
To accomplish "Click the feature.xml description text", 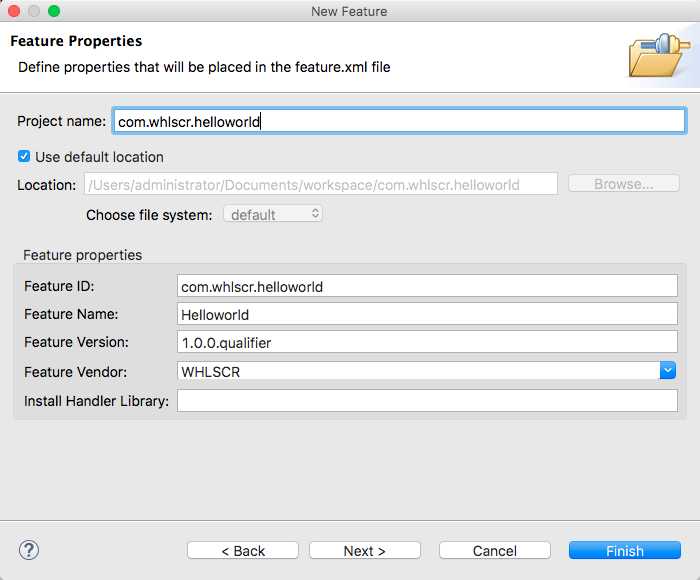I will pos(204,67).
